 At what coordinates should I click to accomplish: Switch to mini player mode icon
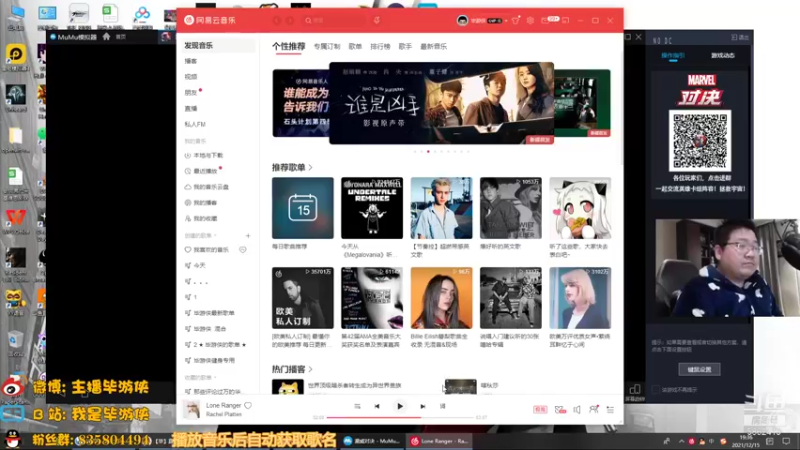click(565, 20)
